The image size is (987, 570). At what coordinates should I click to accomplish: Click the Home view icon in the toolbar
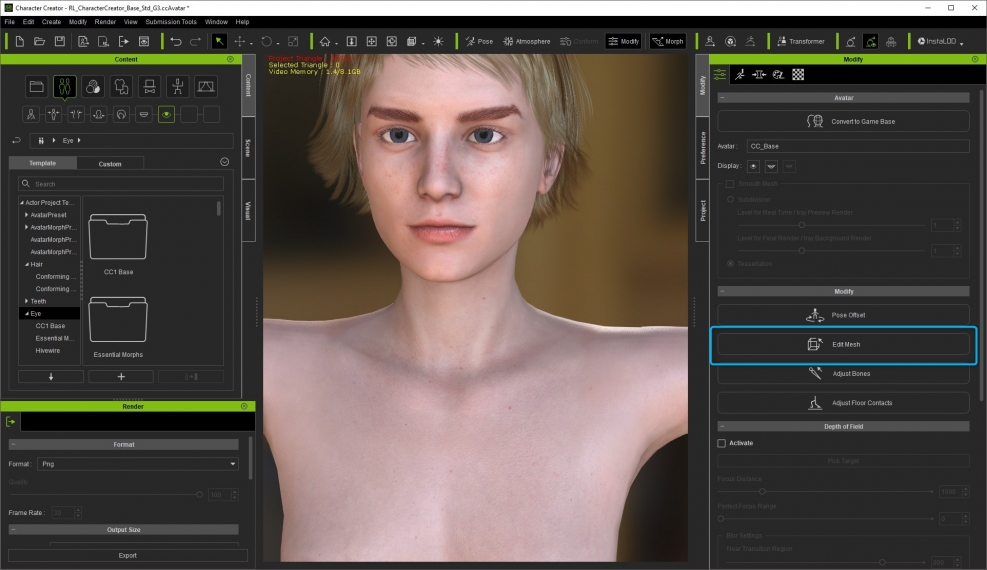click(x=325, y=41)
